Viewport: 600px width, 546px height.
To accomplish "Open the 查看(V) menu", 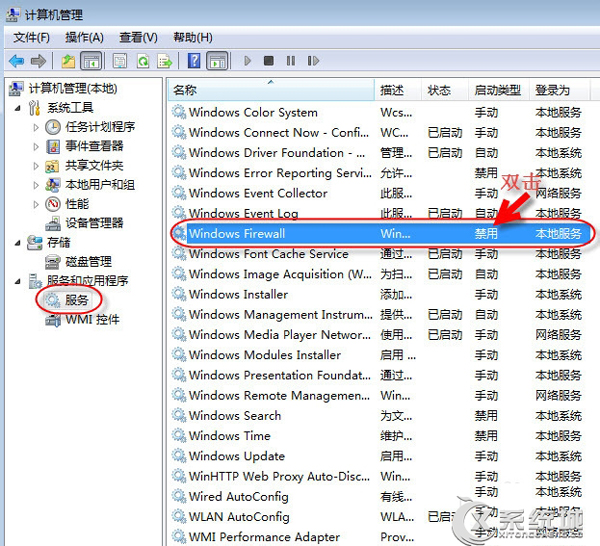I will 139,37.
